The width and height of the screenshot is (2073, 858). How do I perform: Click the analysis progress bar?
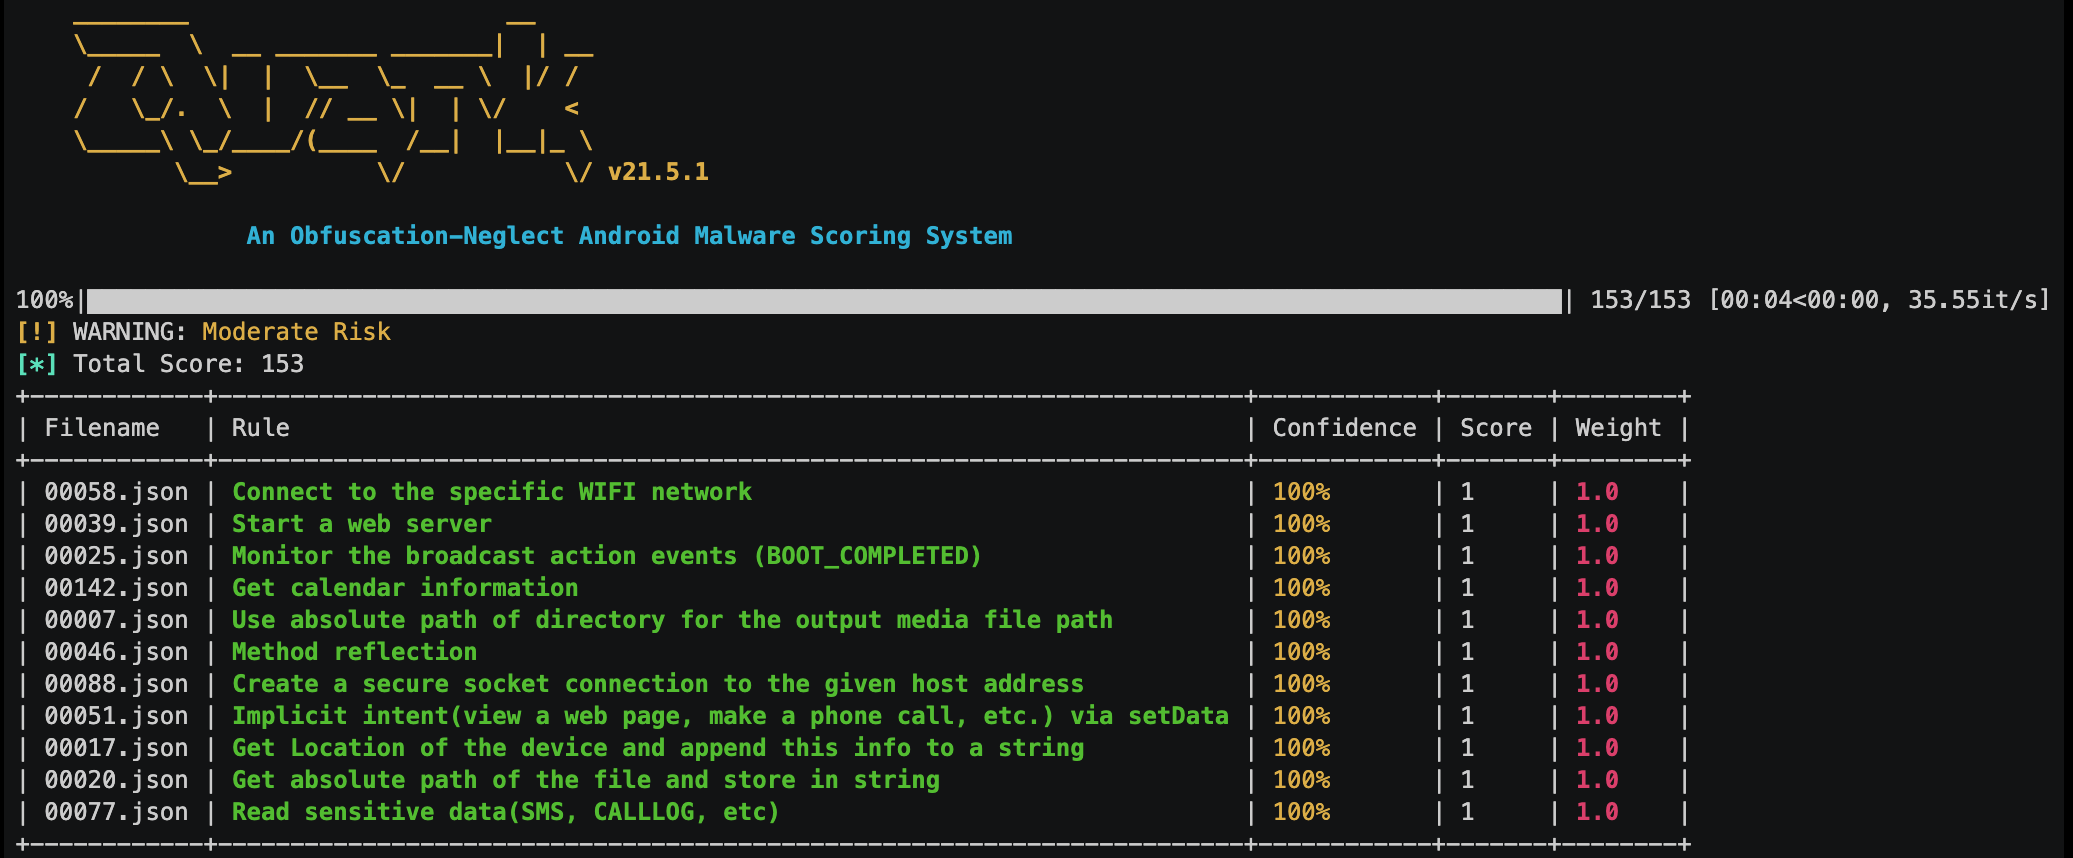coord(823,301)
